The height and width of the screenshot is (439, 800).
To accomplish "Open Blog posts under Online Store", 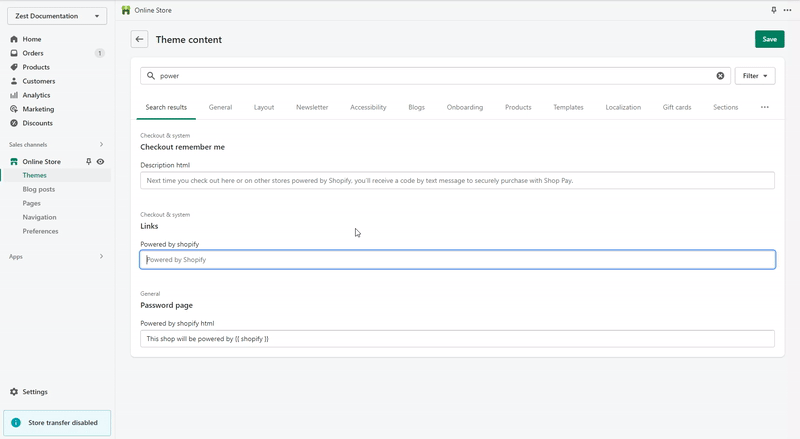I will click(x=39, y=189).
